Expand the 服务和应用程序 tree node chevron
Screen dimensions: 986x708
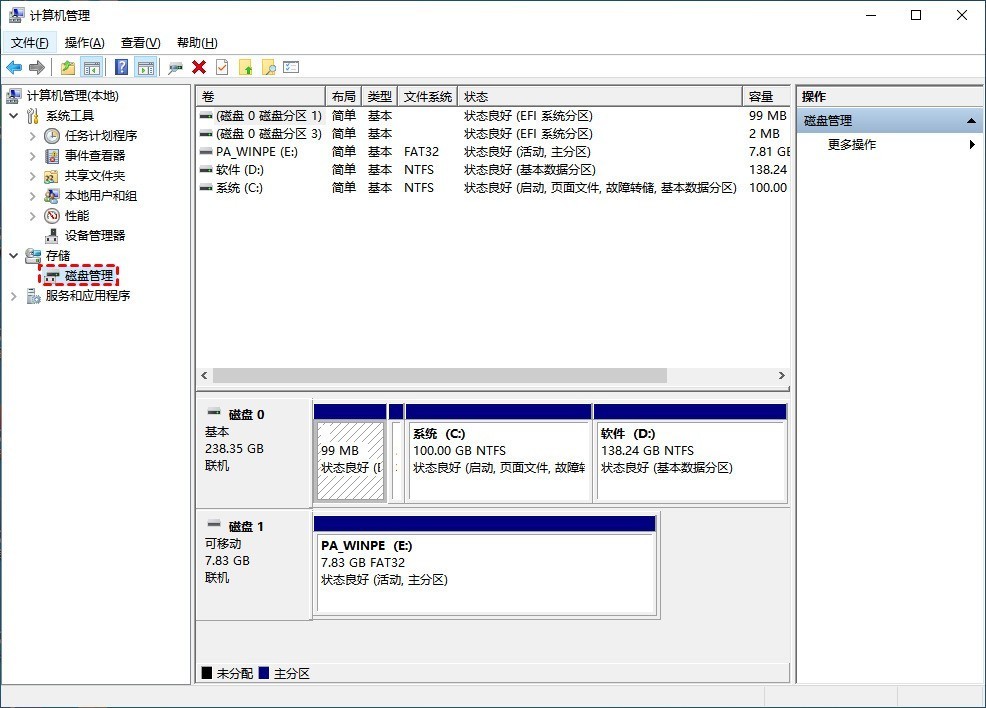[x=12, y=296]
